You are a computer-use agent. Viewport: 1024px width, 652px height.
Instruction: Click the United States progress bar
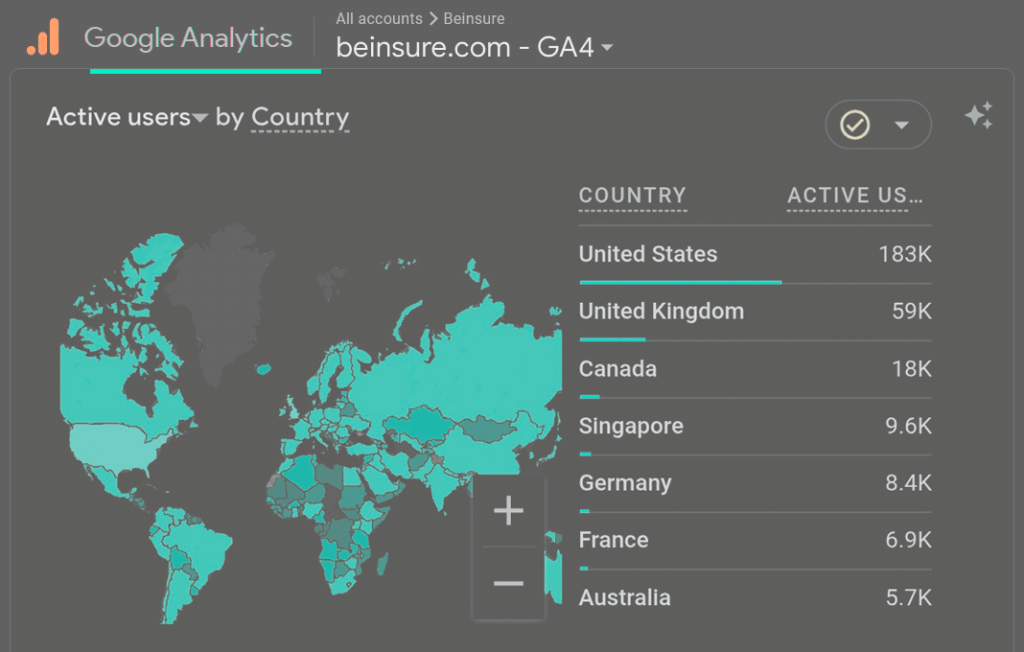[x=680, y=282]
